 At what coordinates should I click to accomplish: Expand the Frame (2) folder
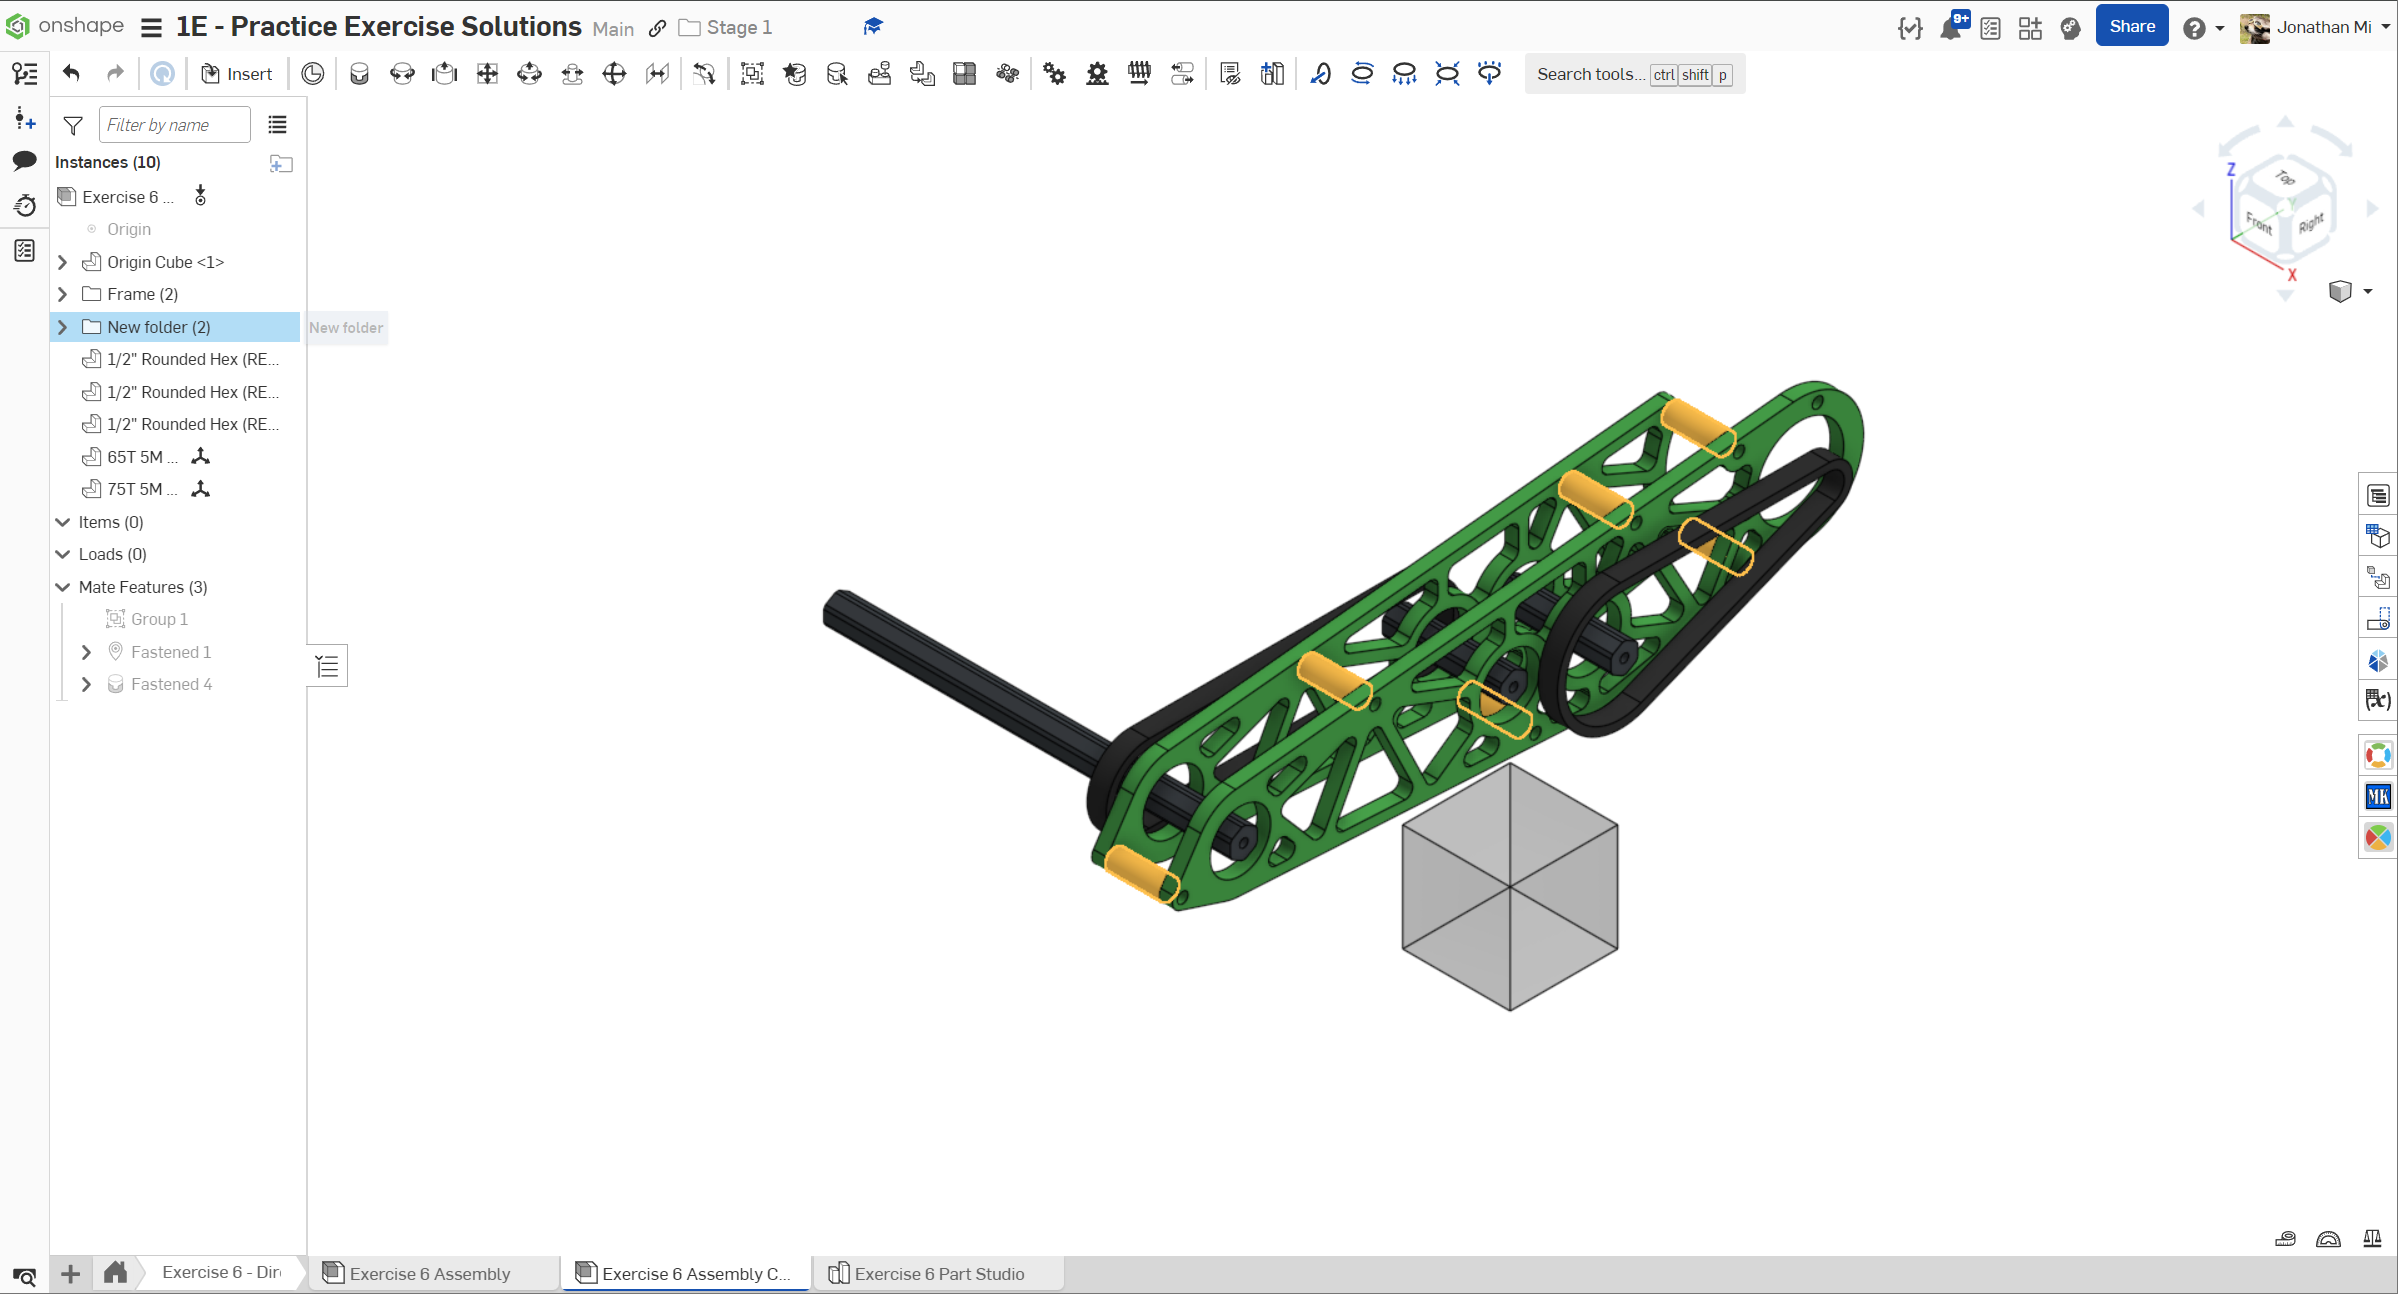click(x=63, y=294)
